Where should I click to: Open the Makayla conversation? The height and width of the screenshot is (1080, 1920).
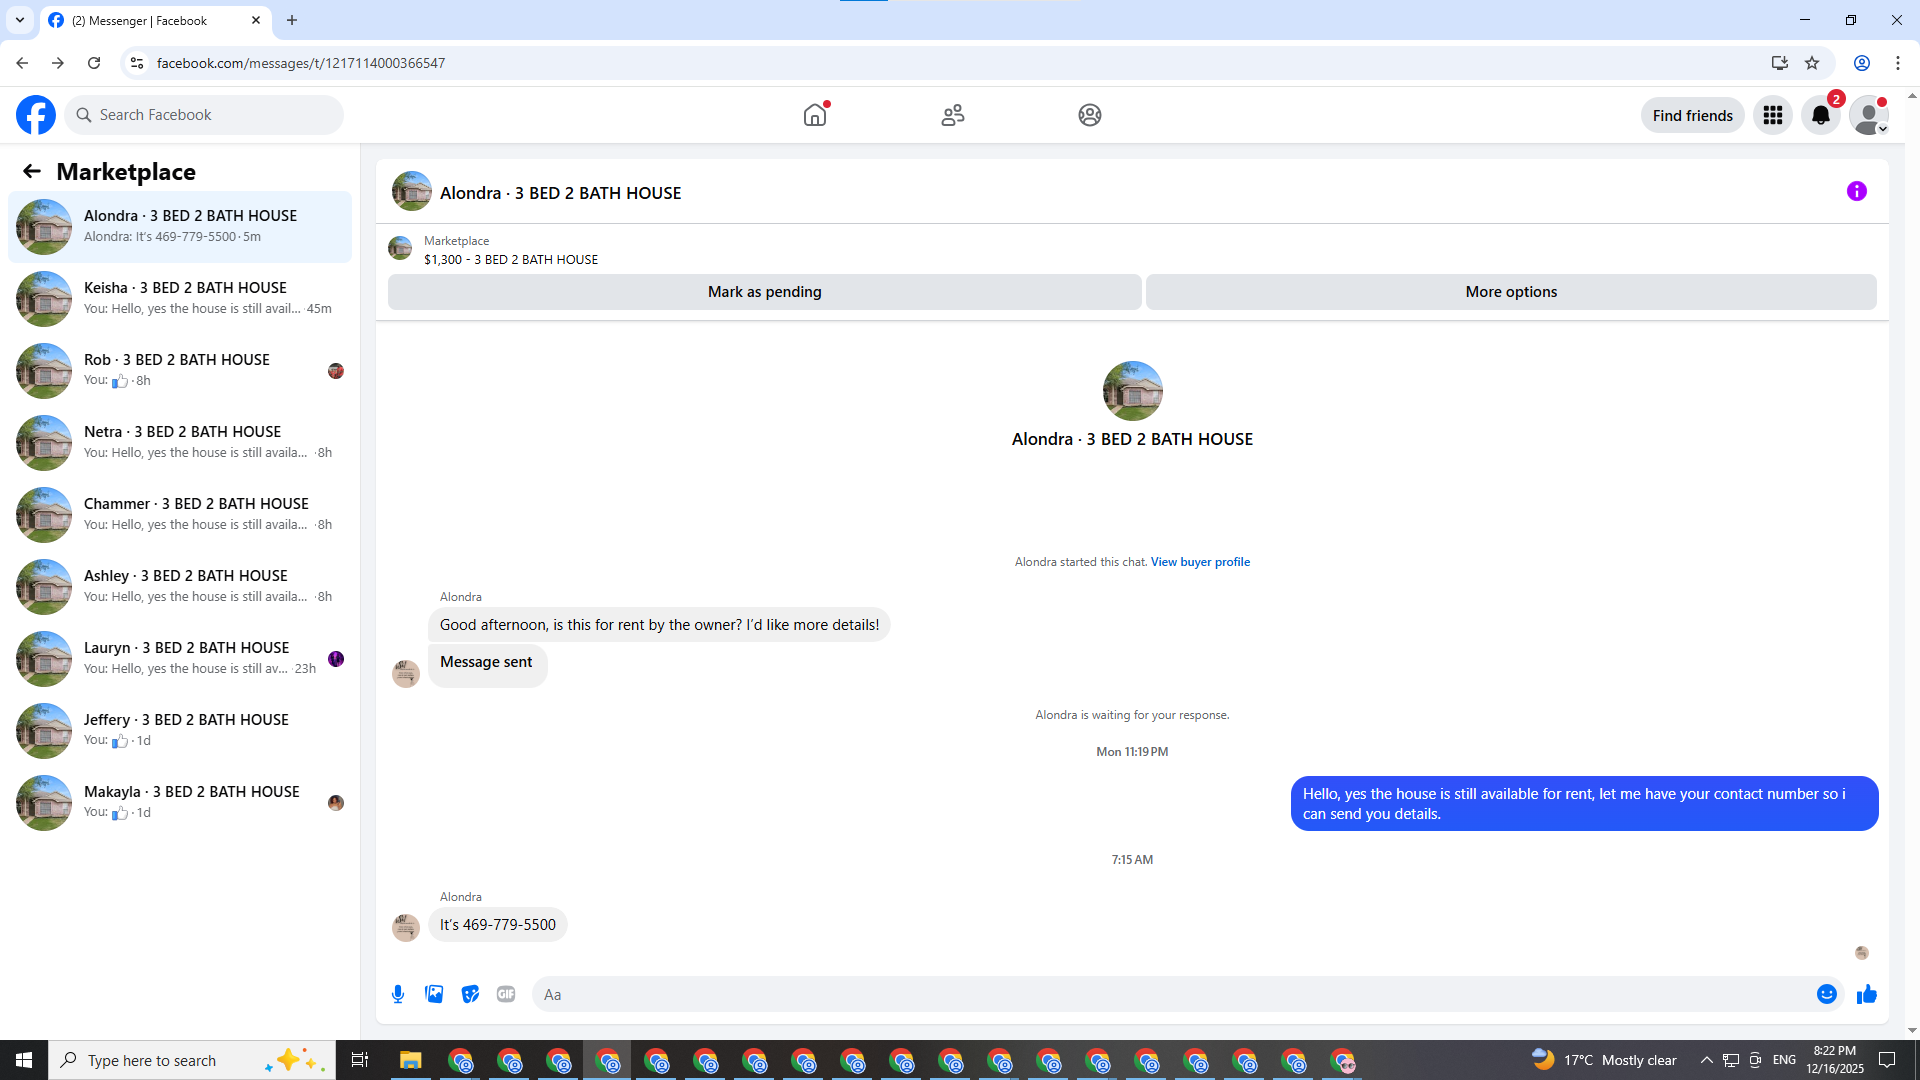(x=180, y=803)
